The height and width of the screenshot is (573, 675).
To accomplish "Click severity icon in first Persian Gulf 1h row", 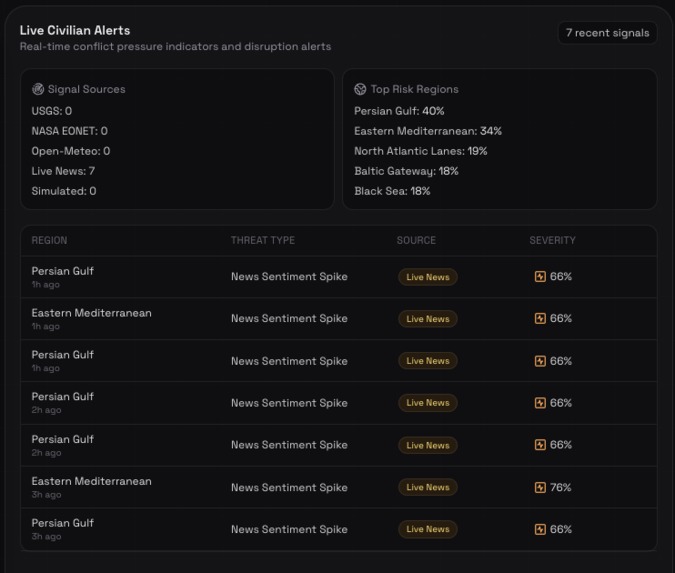I will tap(540, 276).
